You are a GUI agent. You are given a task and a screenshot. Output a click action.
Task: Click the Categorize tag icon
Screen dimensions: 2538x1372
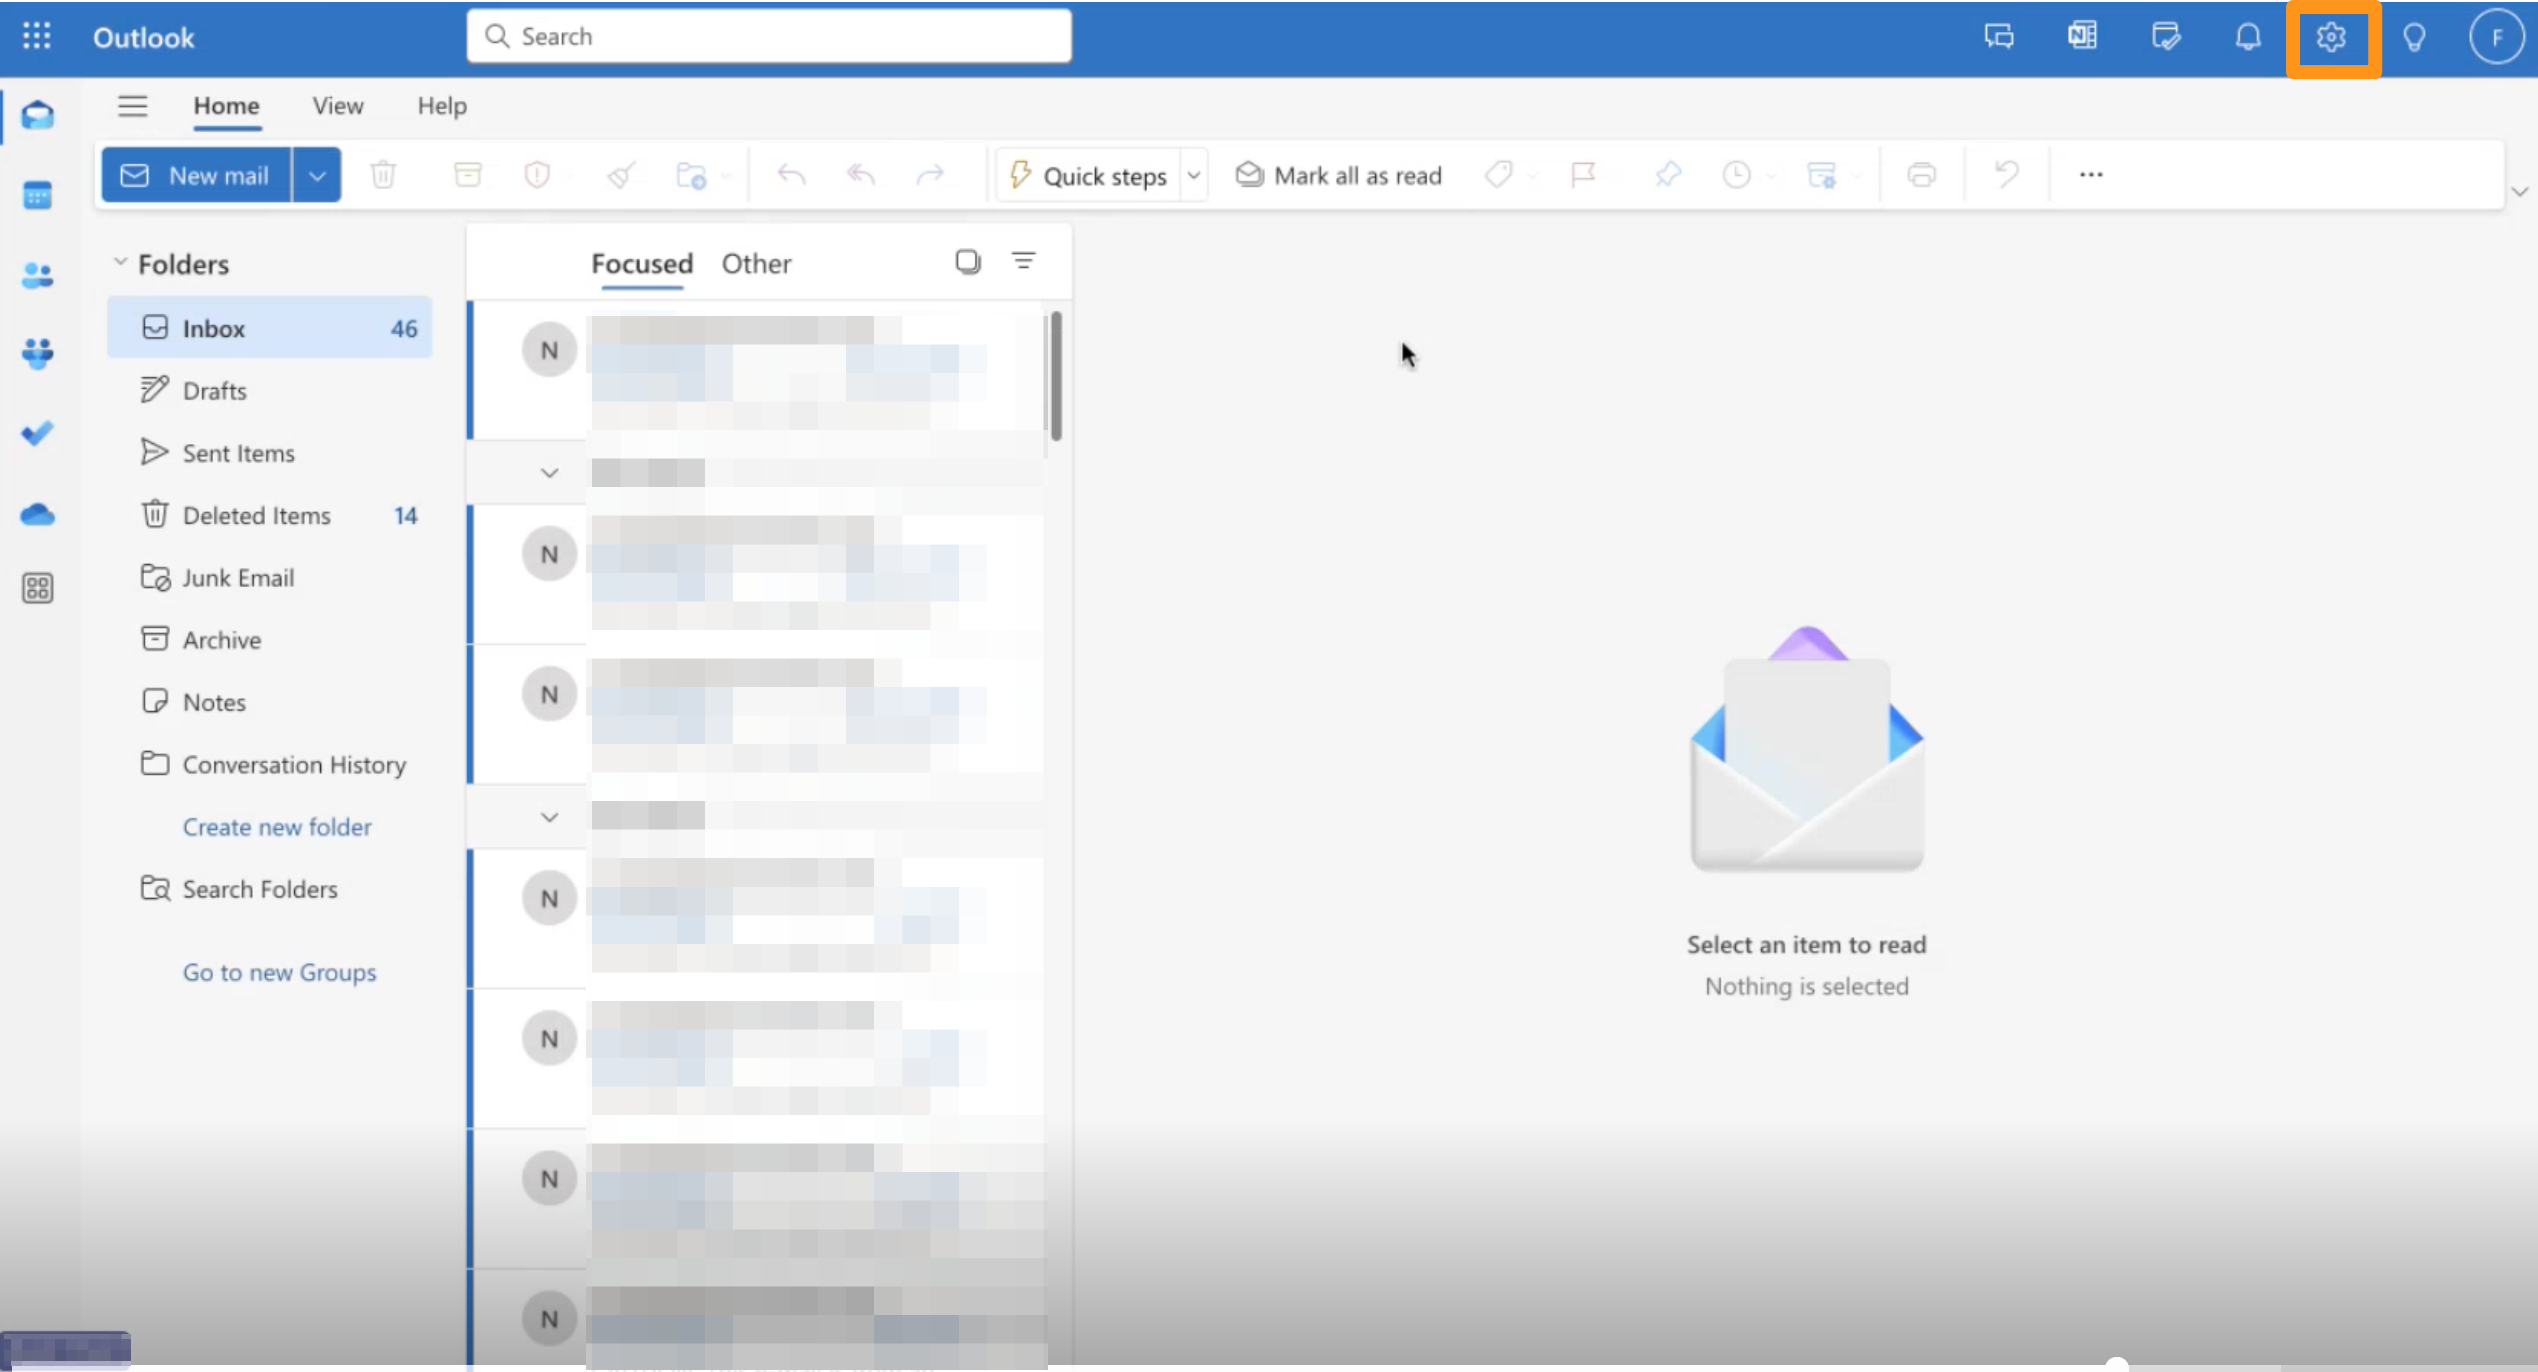(x=1498, y=175)
